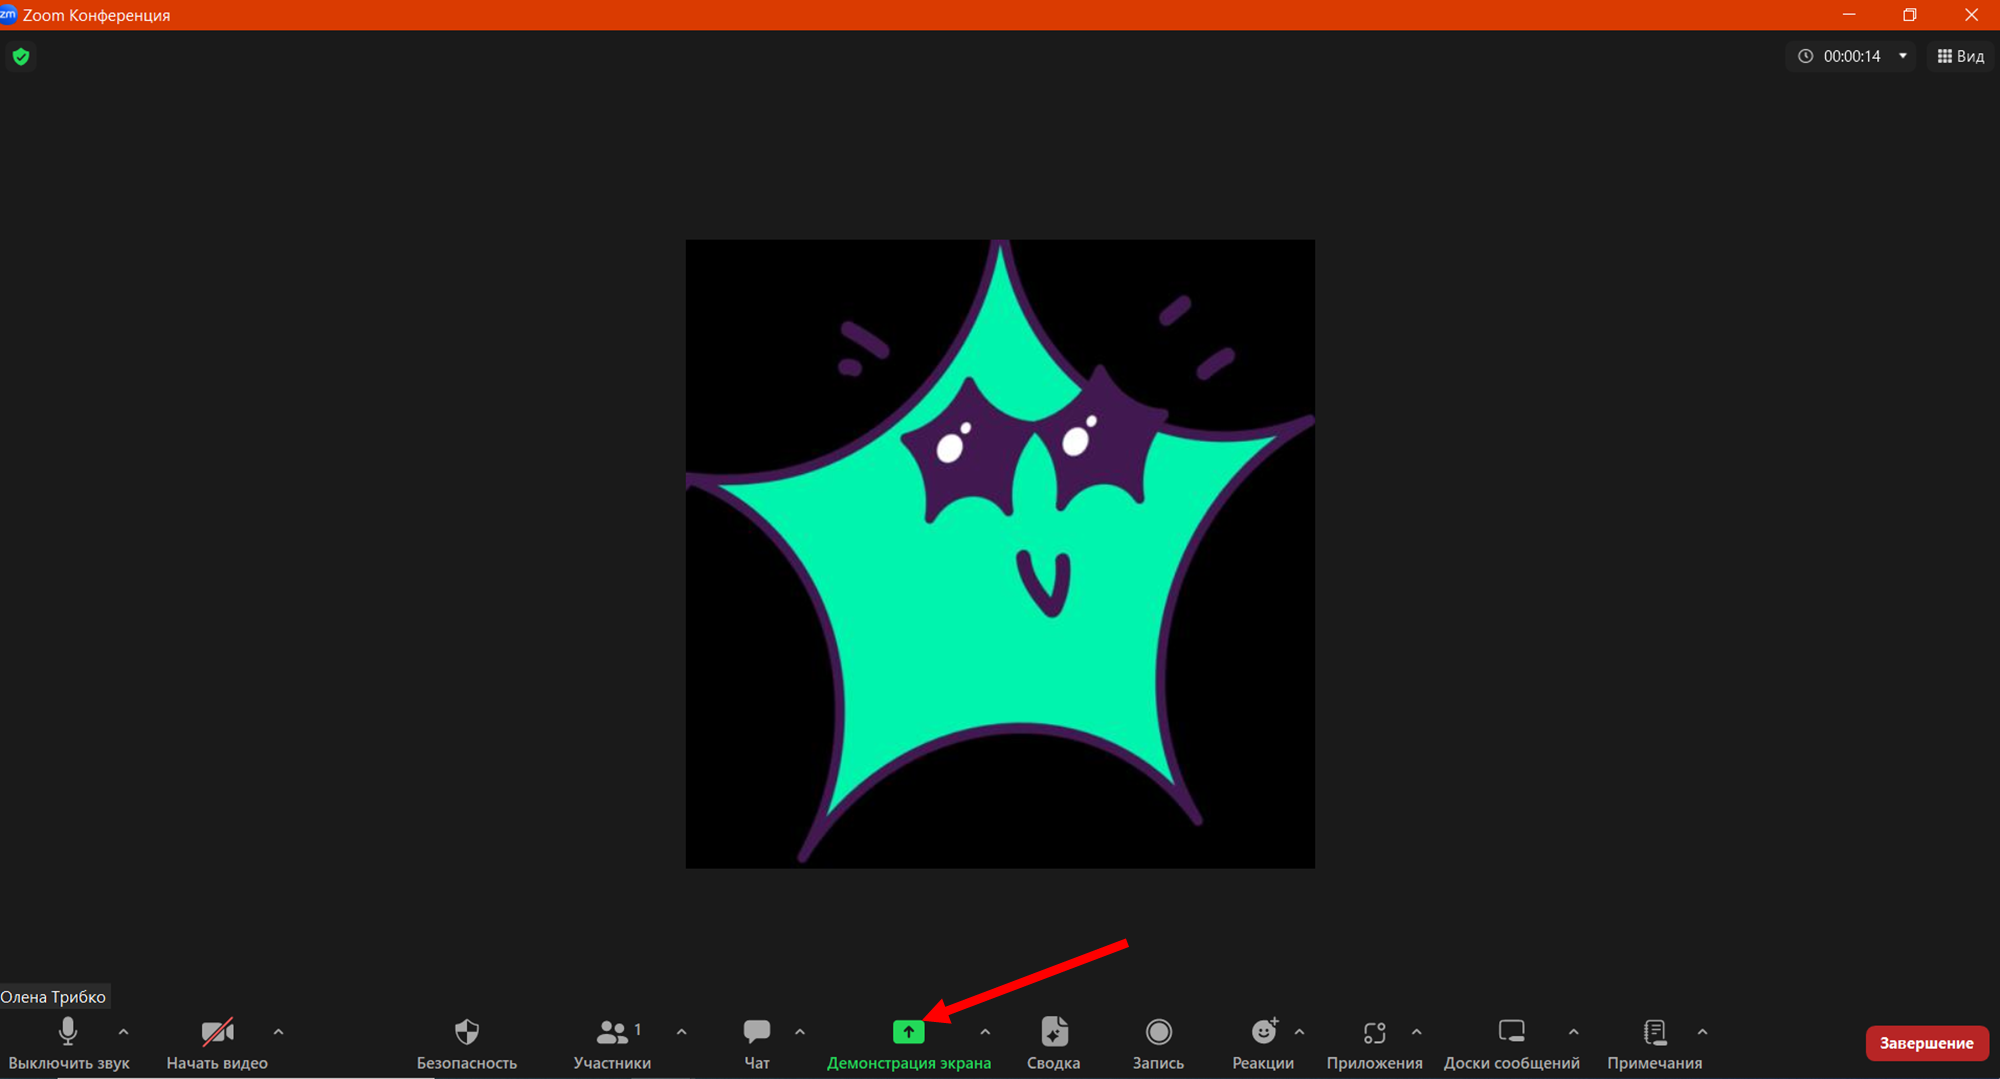Expand arrow beside Примечания
Image resolution: width=2000 pixels, height=1079 pixels.
1702,1031
